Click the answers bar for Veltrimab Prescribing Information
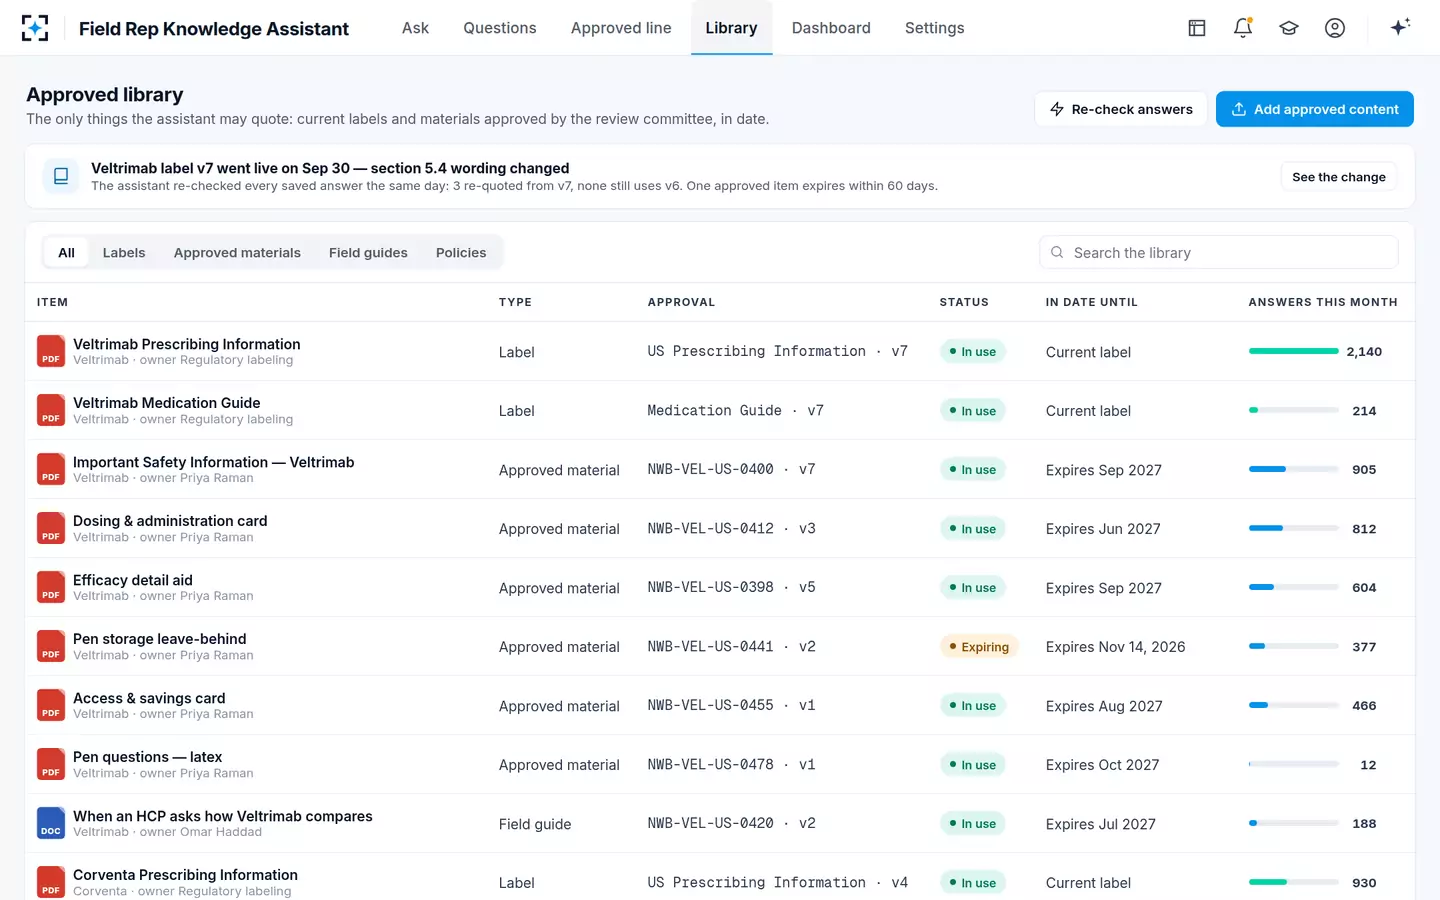 1294,351
